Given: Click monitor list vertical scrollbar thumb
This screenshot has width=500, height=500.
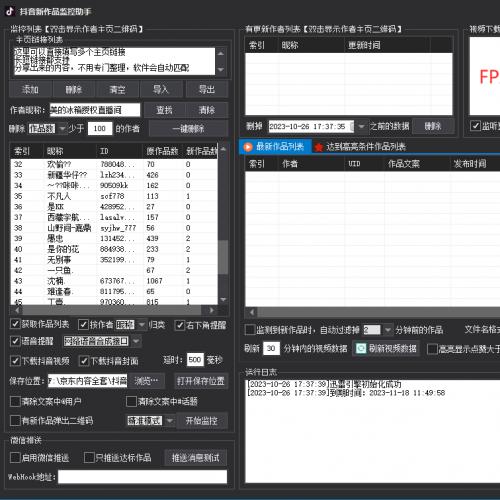Looking at the screenshot, I should pos(223,257).
